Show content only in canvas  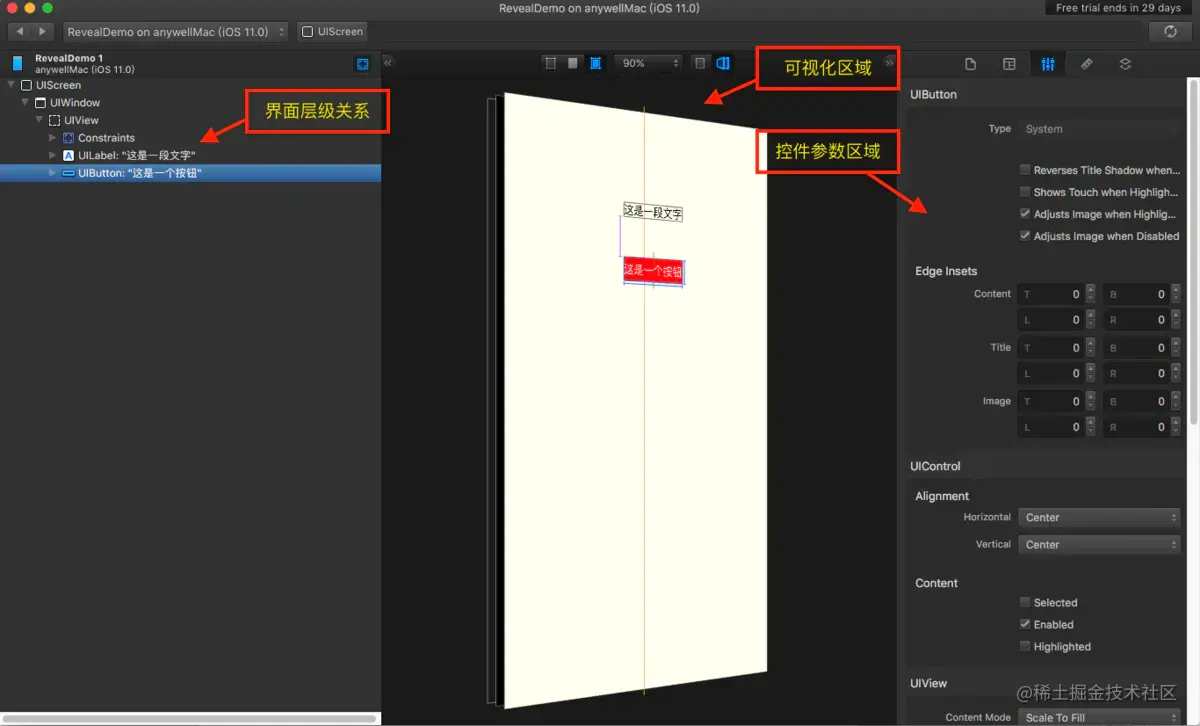pos(573,63)
